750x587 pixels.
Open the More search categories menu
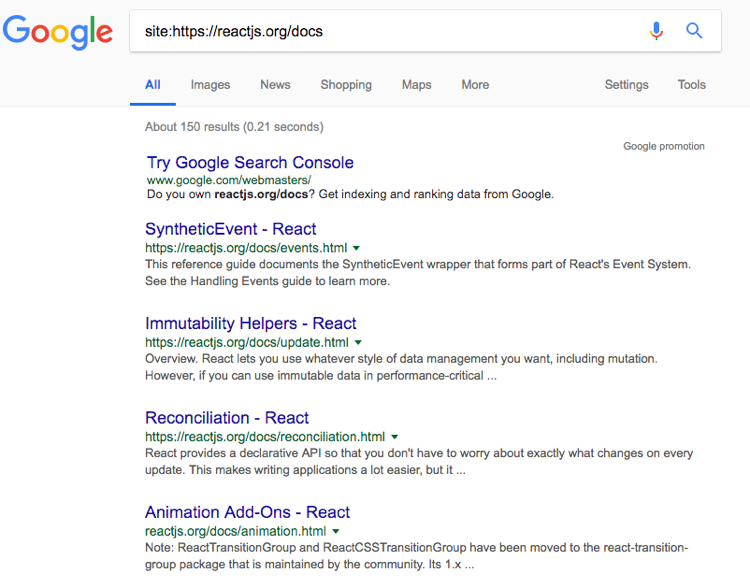475,85
